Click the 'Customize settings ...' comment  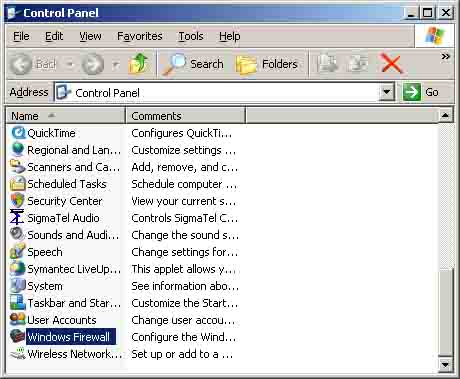tap(183, 150)
